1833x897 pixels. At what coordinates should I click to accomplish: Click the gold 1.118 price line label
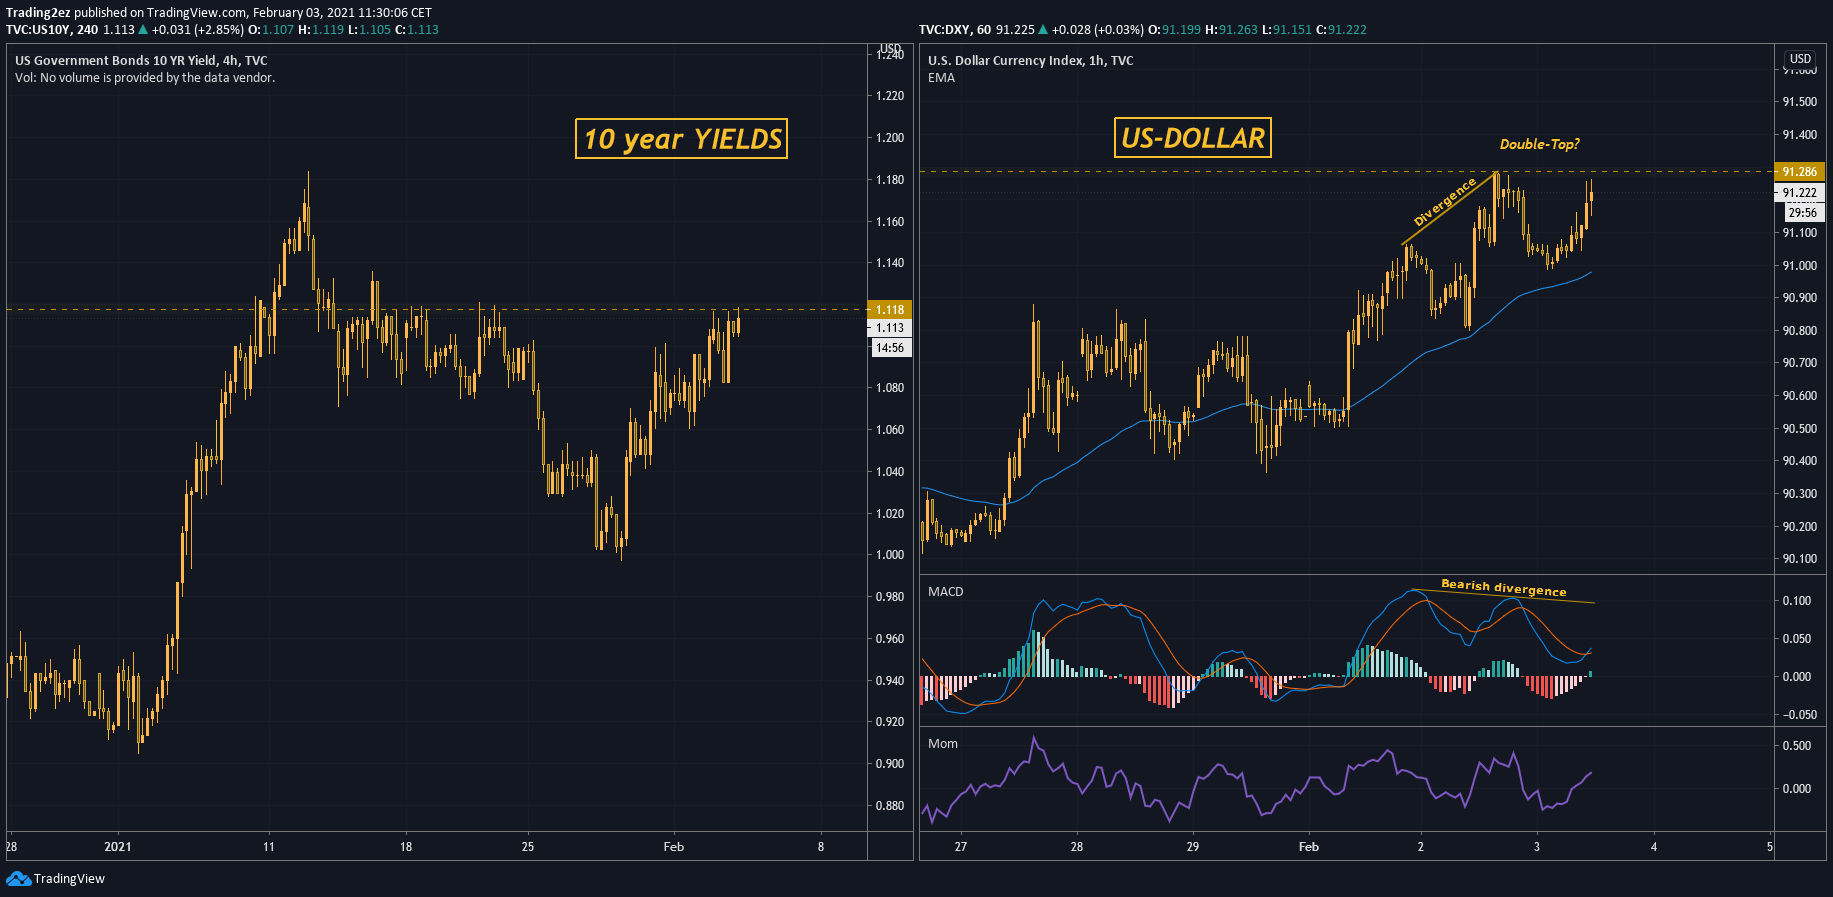tap(889, 310)
